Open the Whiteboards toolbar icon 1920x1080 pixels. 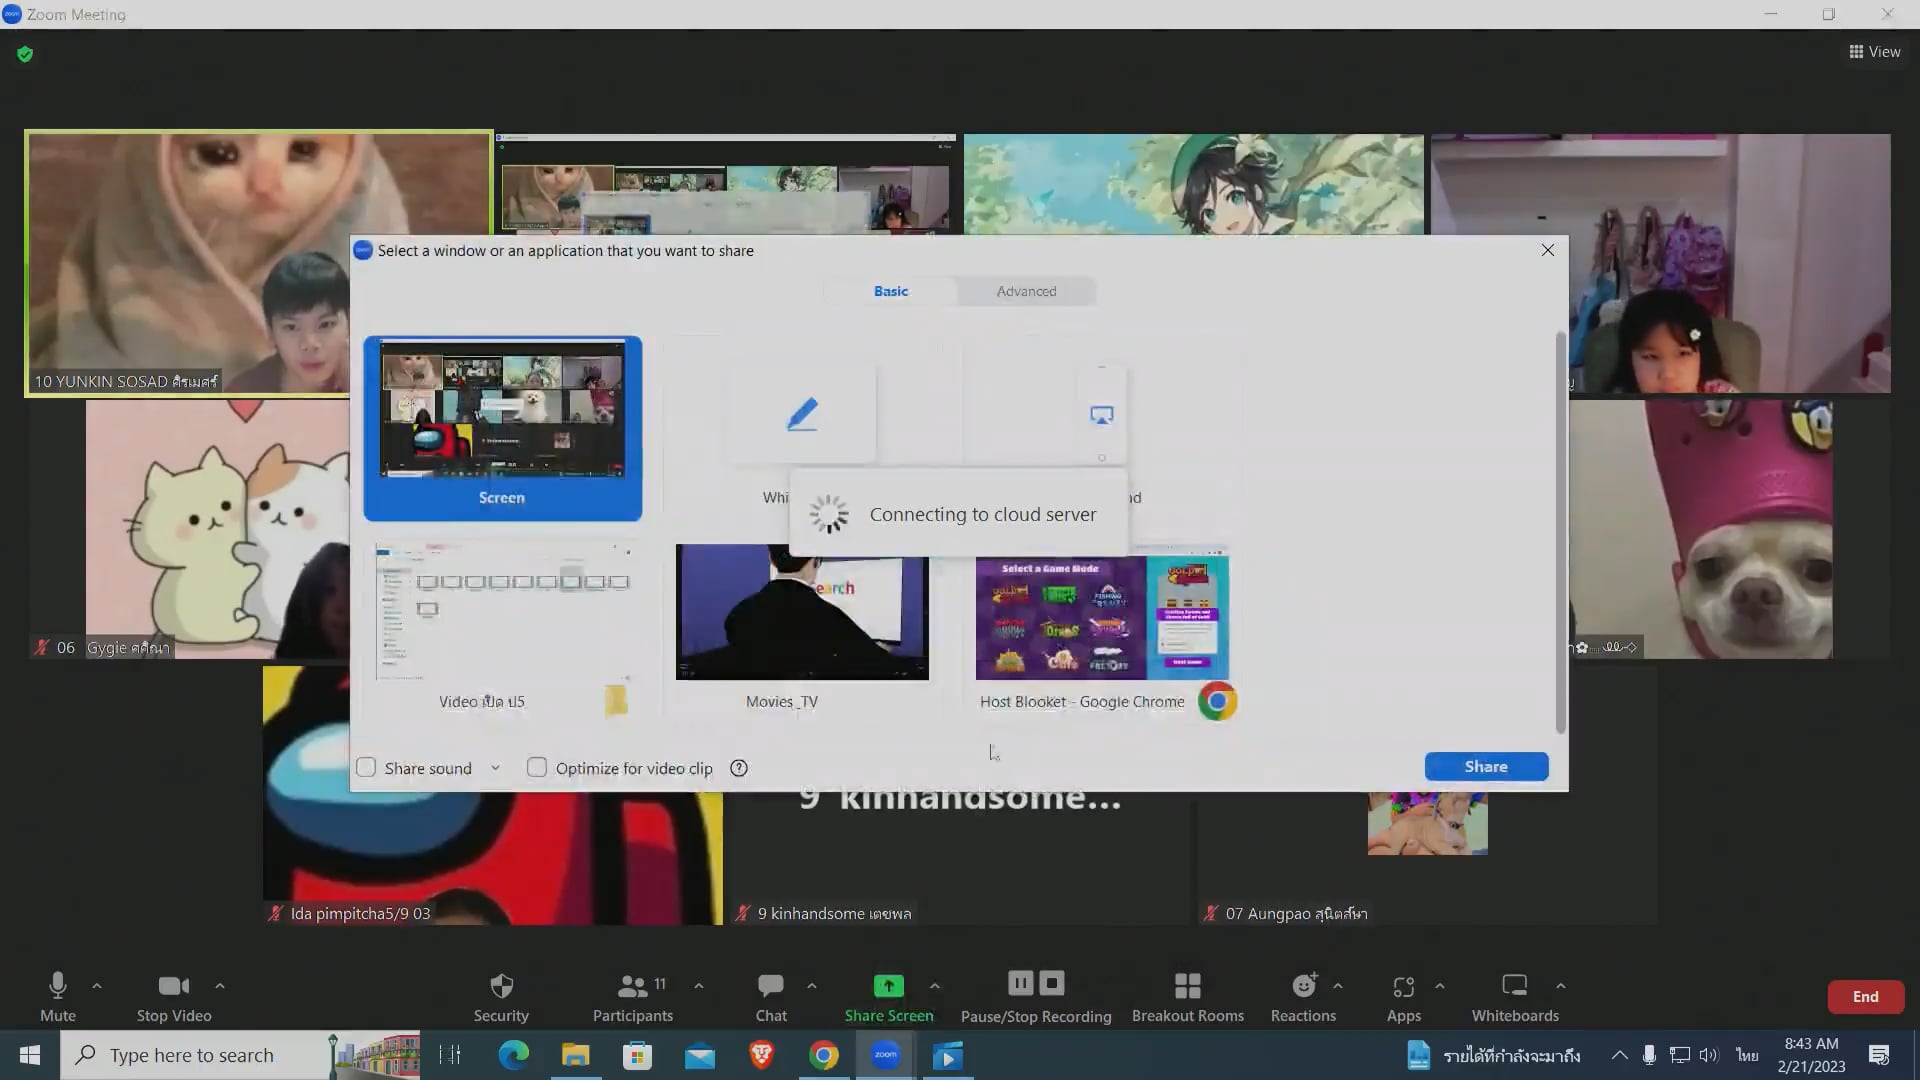click(1514, 986)
